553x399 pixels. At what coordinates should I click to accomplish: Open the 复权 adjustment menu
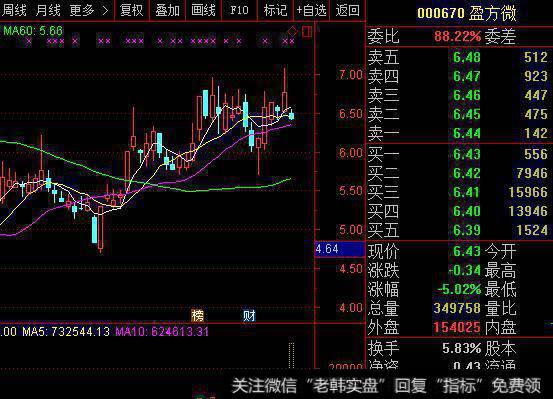(x=132, y=10)
